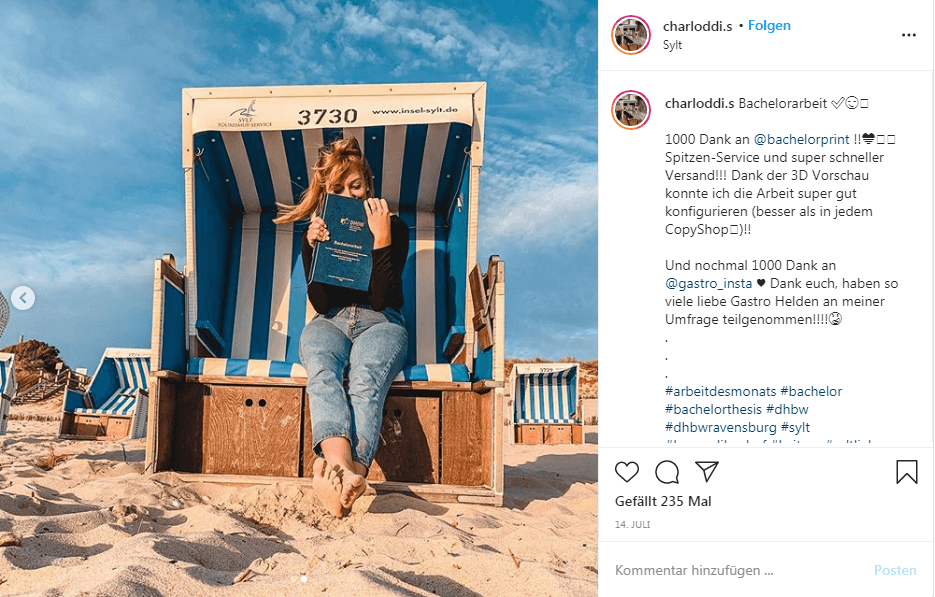Open comments via speech bubble icon
The height and width of the screenshot is (597, 935).
667,472
